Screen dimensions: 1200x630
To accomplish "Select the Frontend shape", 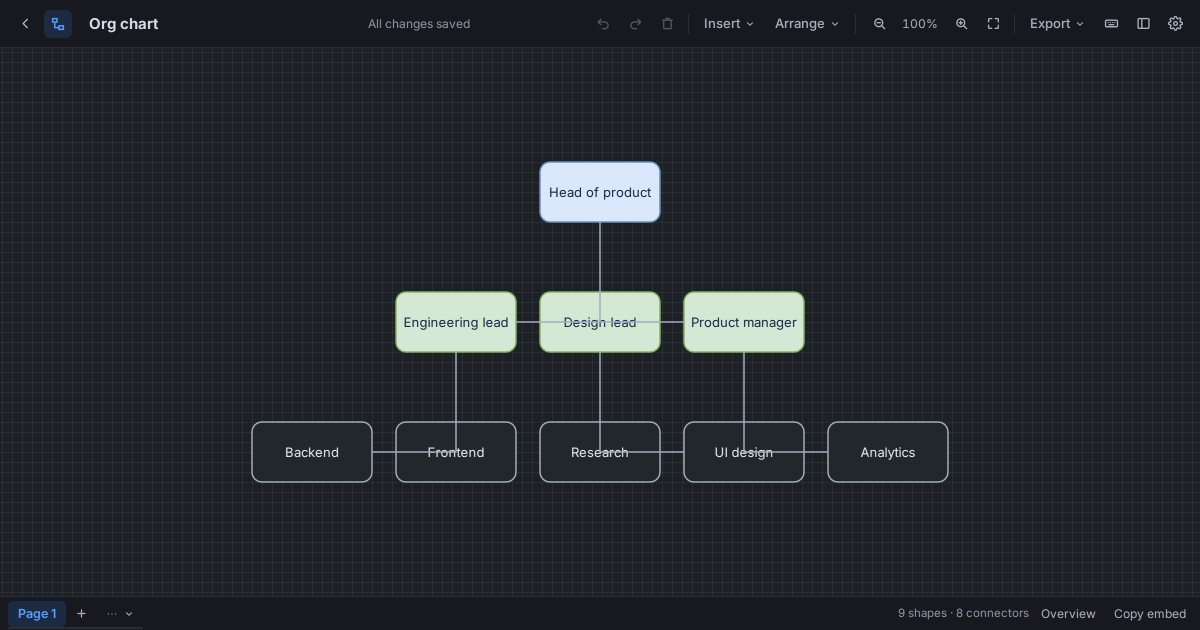I will click(x=456, y=452).
